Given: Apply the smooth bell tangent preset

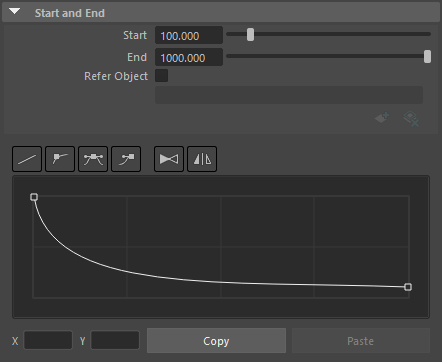Looking at the screenshot, I should pyautogui.click(x=93, y=159).
